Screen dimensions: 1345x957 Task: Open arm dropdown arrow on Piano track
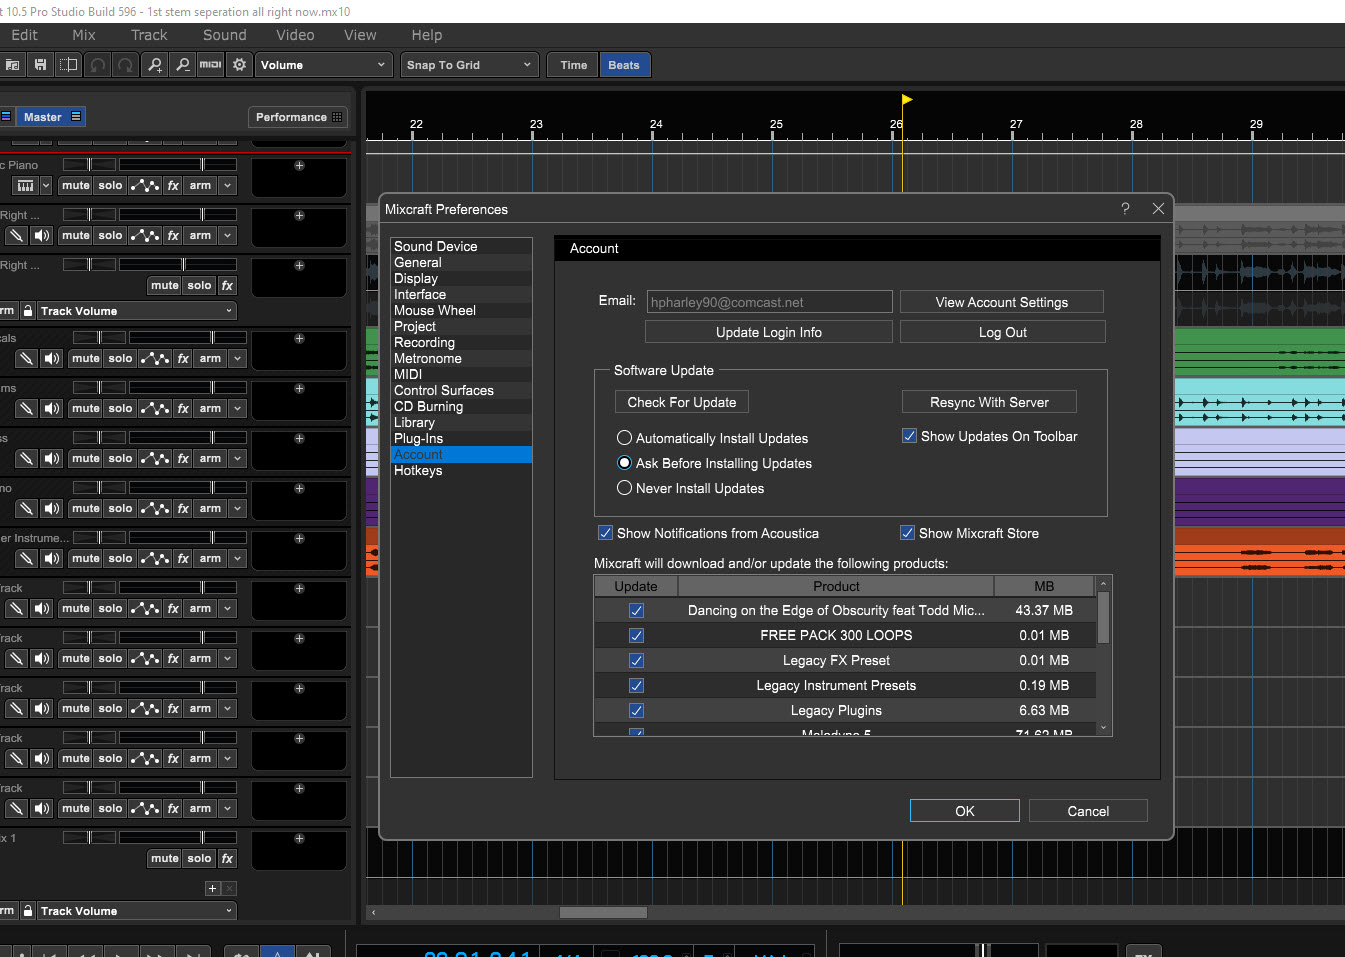pos(228,186)
